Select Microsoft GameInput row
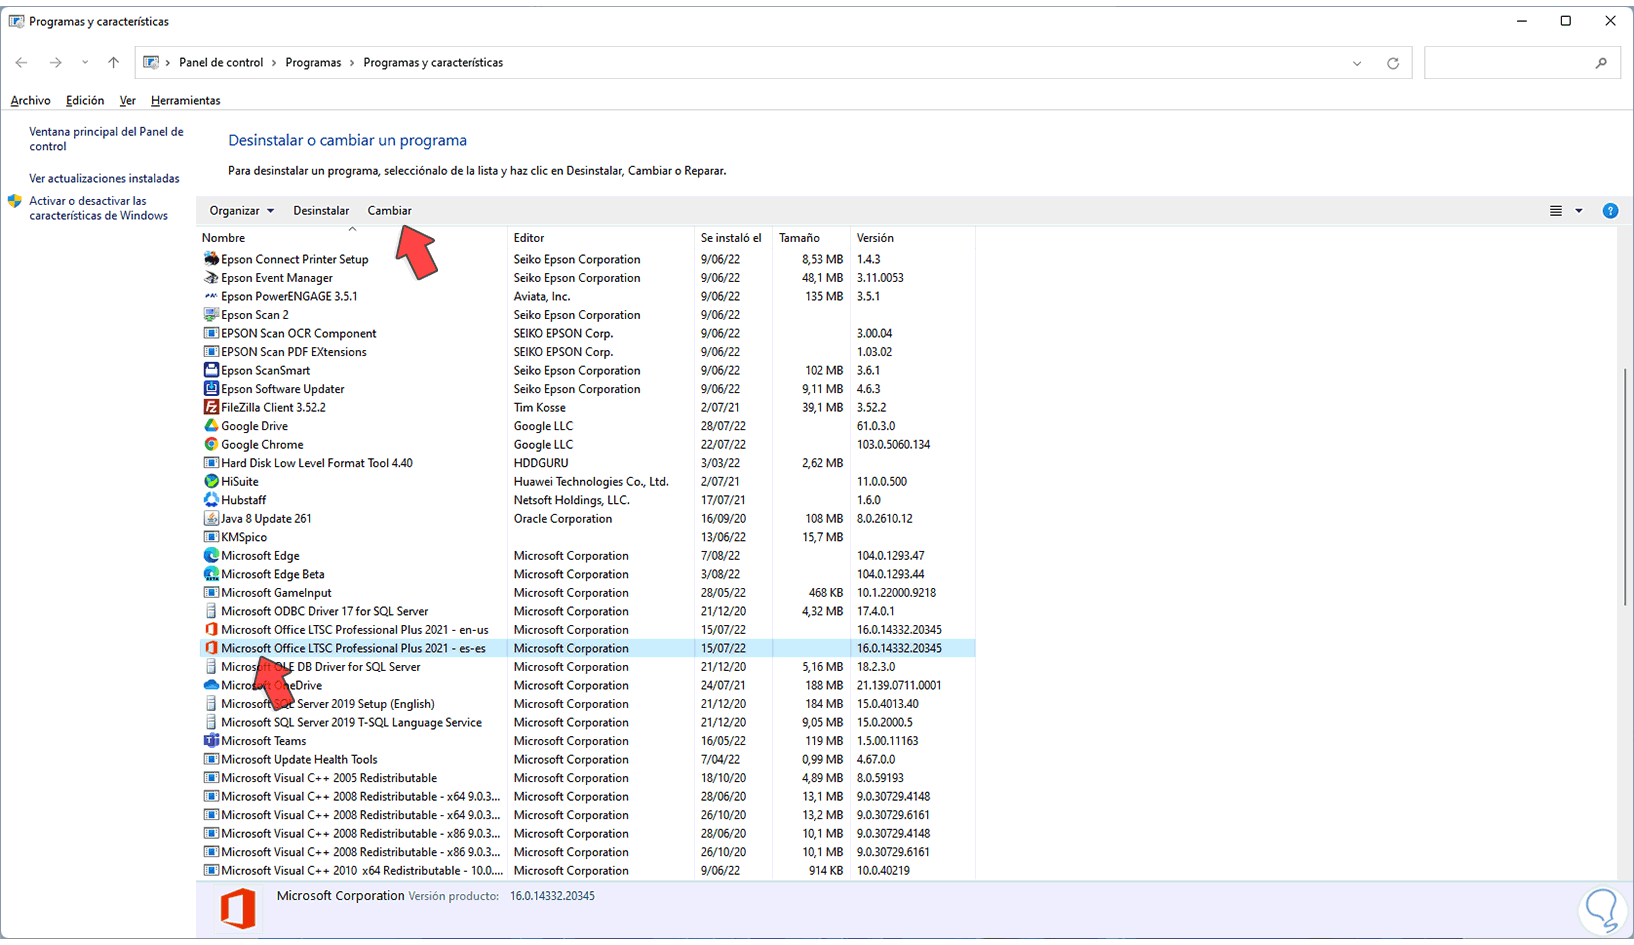The height and width of the screenshot is (945, 1634). click(x=586, y=593)
